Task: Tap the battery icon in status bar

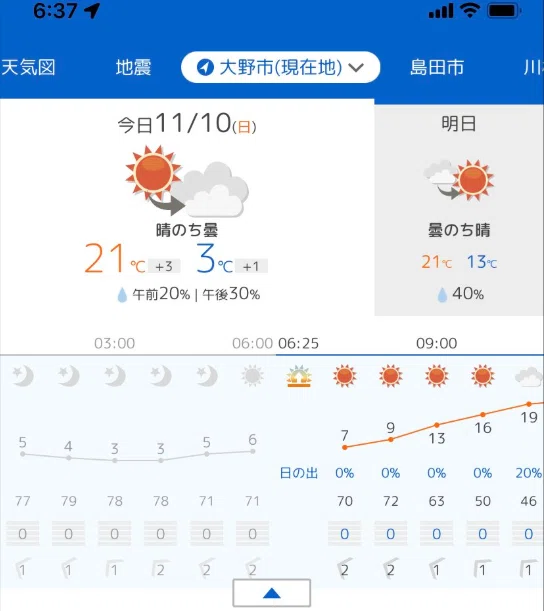Action: pos(503,11)
